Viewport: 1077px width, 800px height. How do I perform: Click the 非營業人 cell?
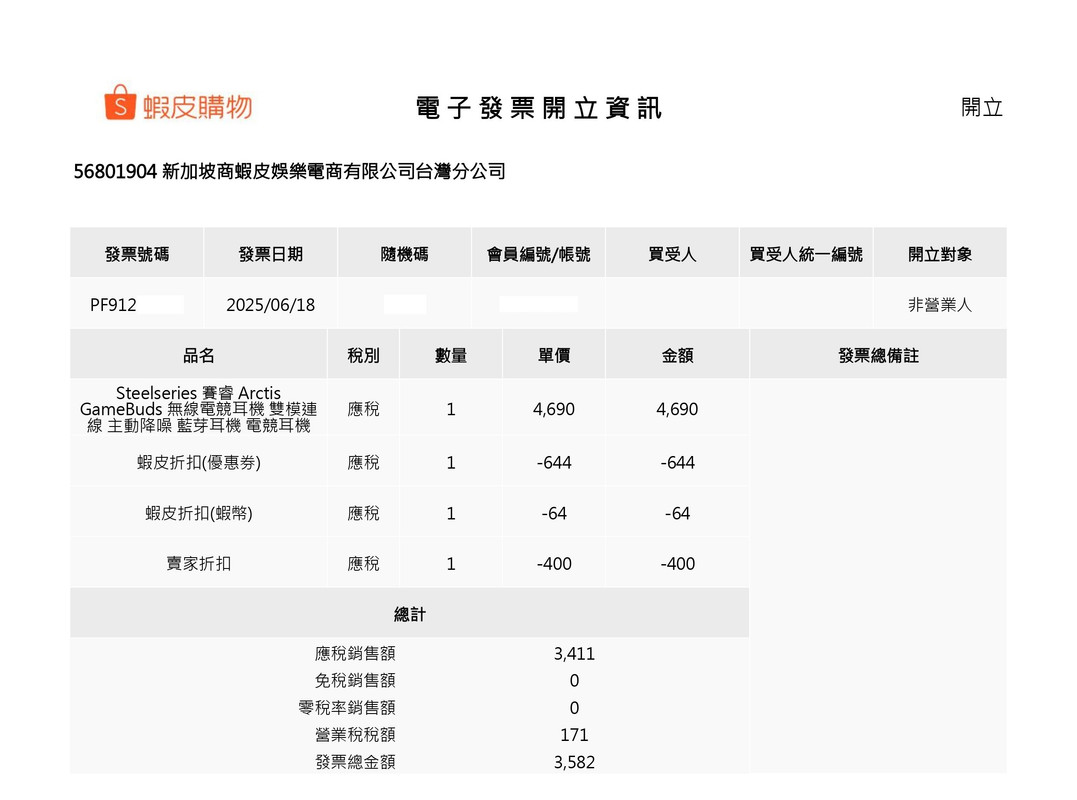click(x=940, y=305)
